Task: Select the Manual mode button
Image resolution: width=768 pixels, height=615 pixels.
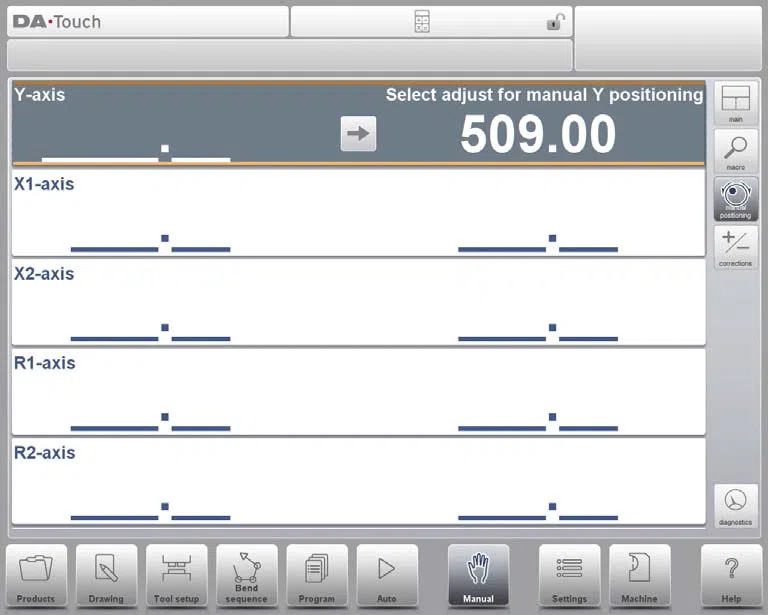Action: coord(479,576)
